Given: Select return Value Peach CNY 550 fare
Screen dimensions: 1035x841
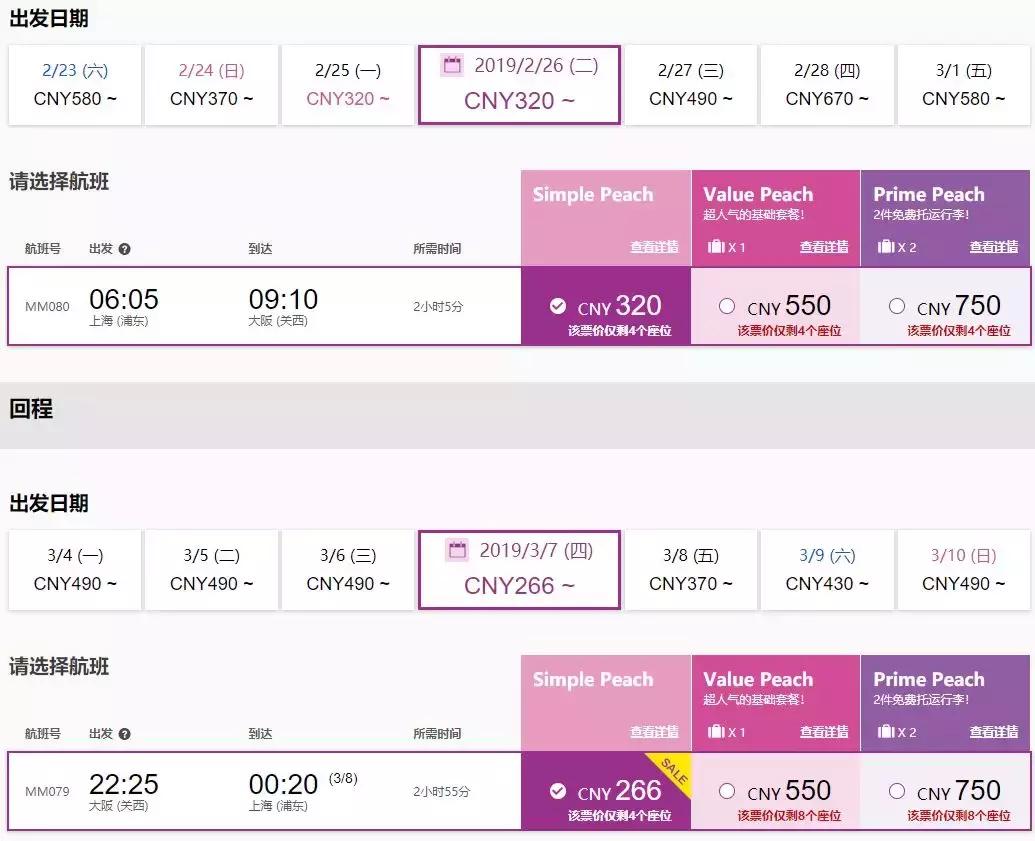Looking at the screenshot, I should 727,791.
